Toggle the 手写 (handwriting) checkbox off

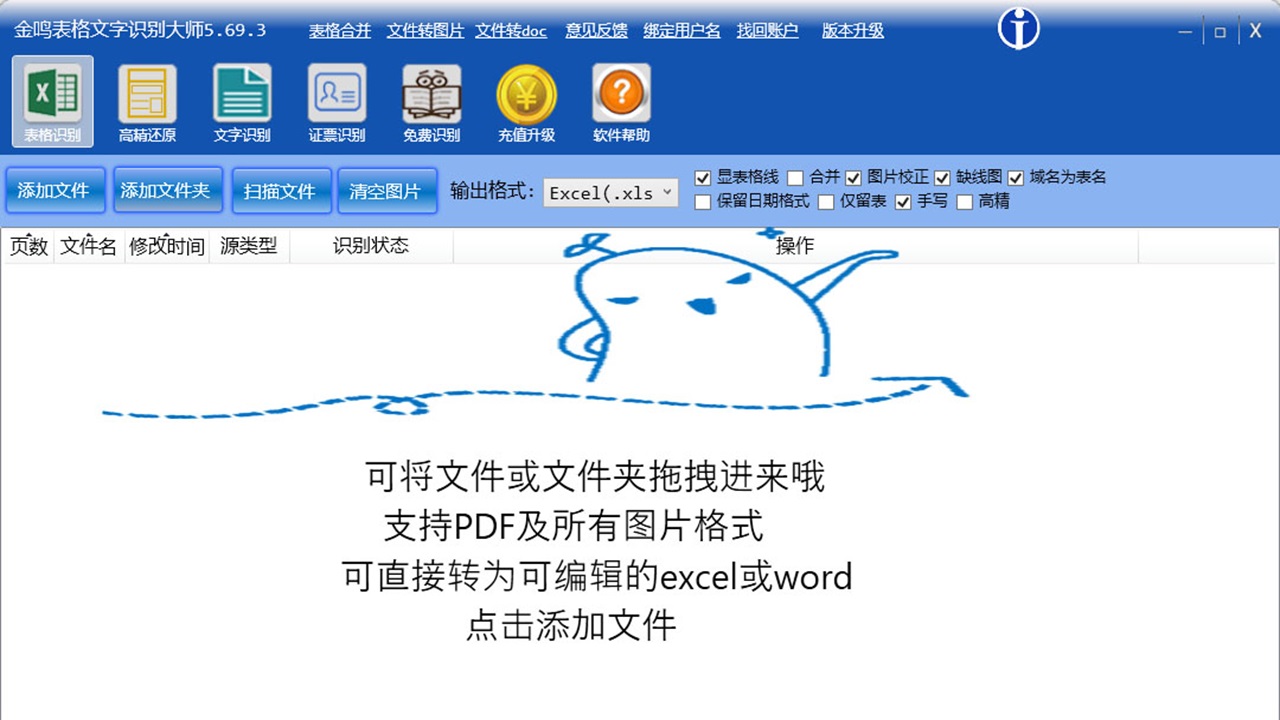(x=904, y=201)
